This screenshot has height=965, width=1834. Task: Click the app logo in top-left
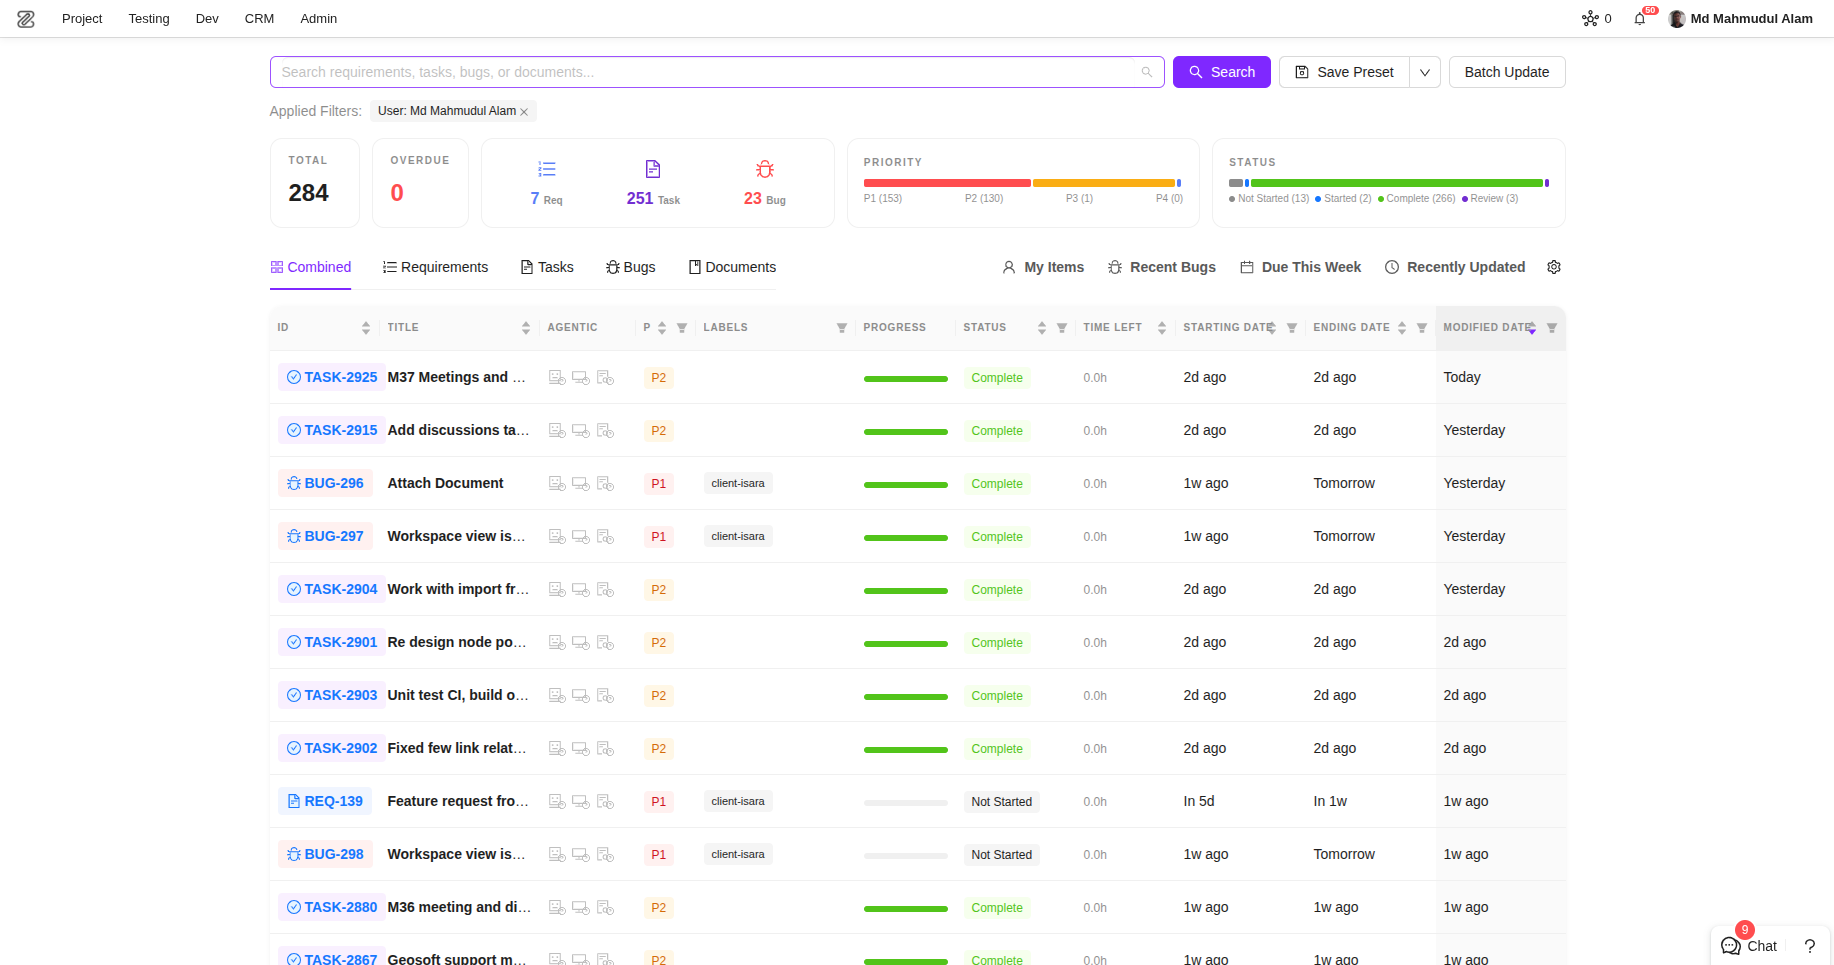pyautogui.click(x=26, y=19)
